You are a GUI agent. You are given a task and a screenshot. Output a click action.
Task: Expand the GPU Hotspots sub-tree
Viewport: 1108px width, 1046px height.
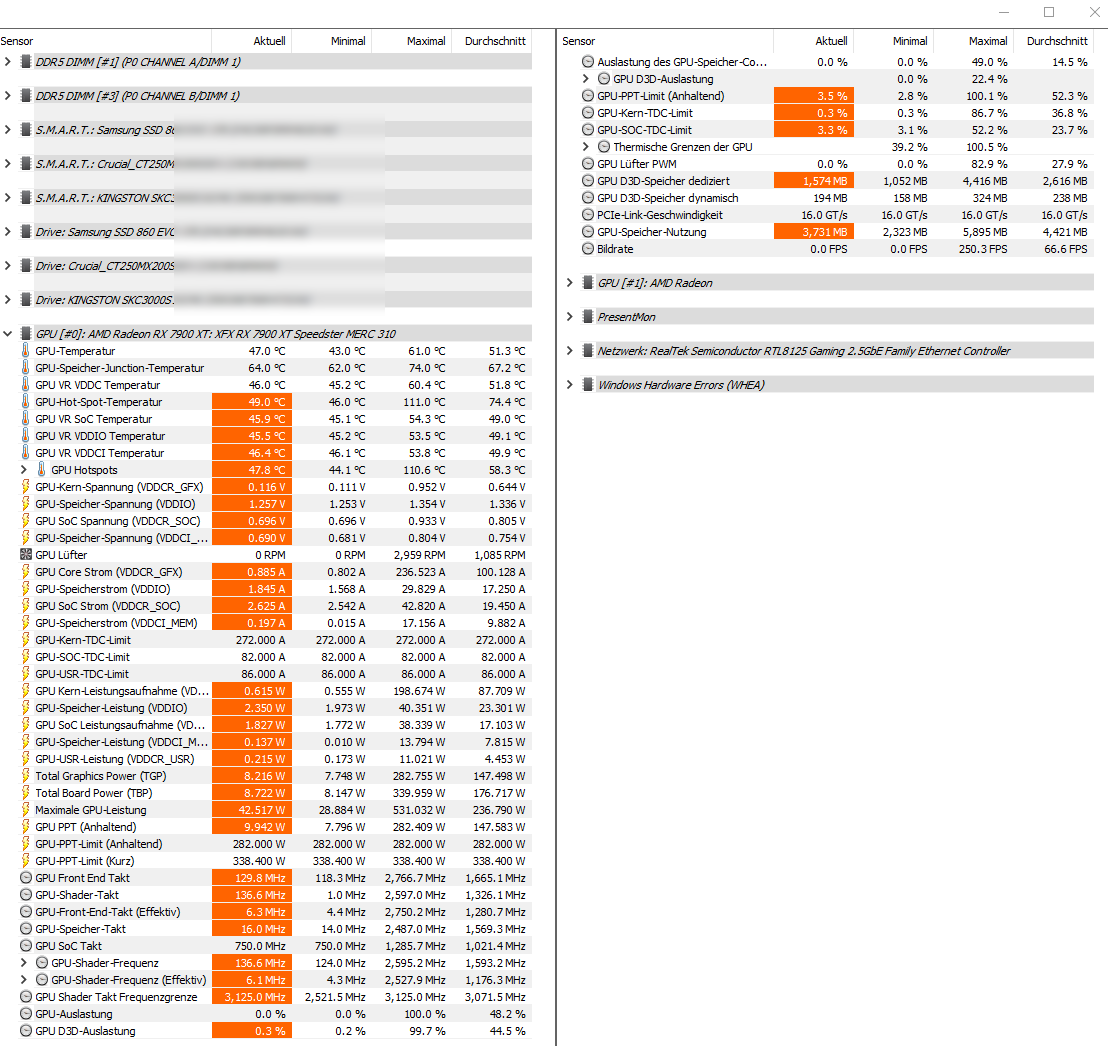(x=23, y=469)
